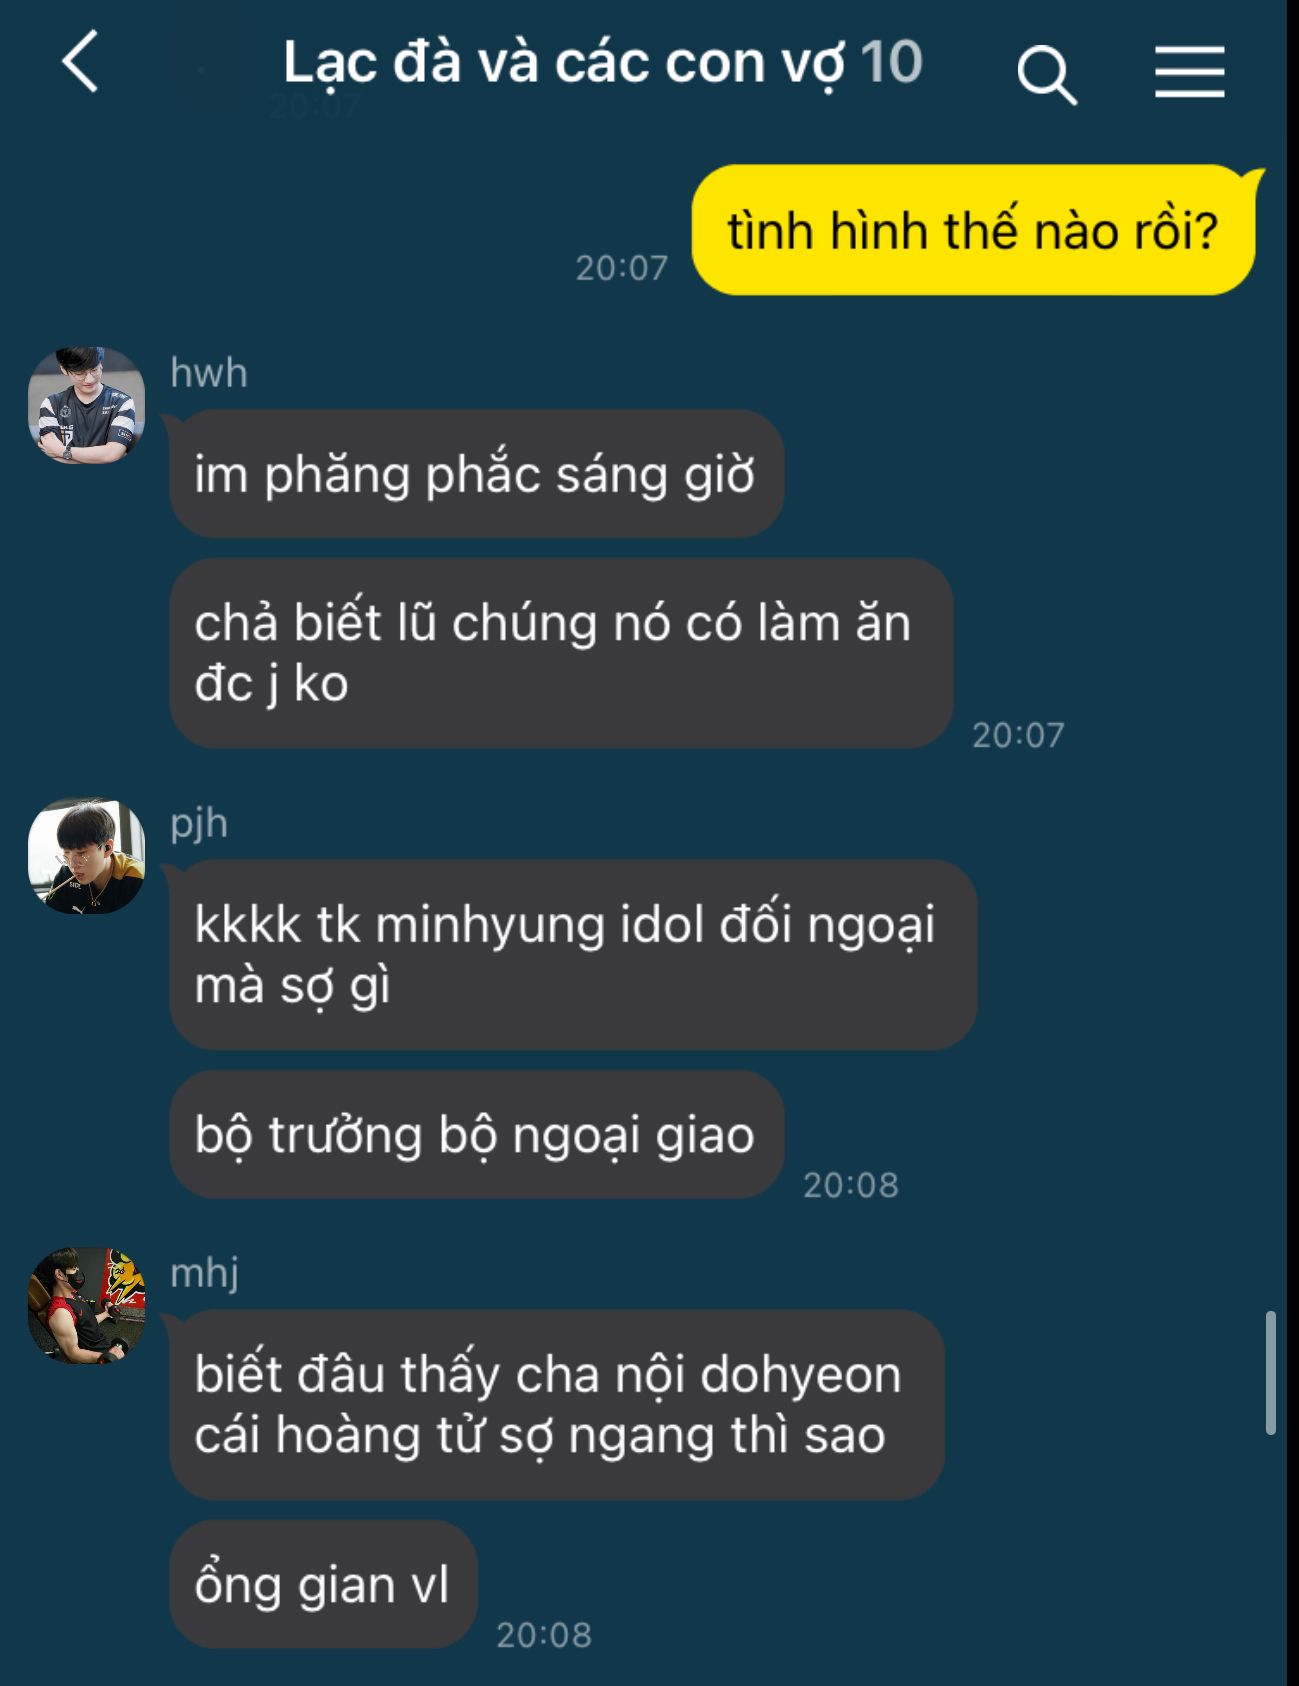
Task: Select message ổng gian vl
Action: click(323, 1584)
